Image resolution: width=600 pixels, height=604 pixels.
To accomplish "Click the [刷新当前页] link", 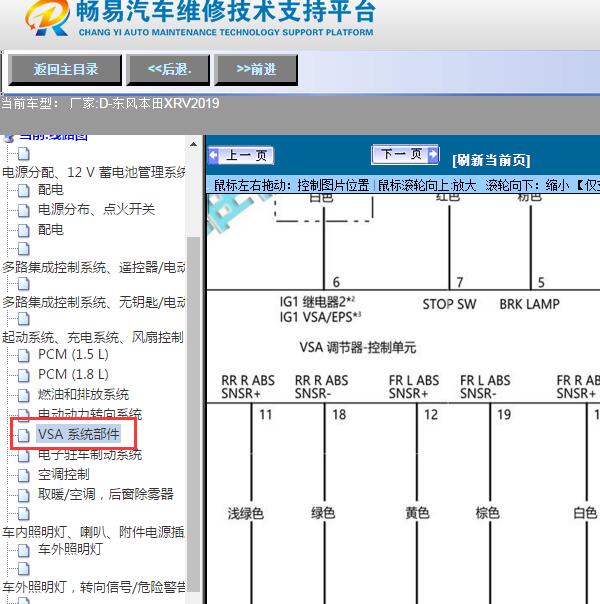I will pyautogui.click(x=491, y=160).
